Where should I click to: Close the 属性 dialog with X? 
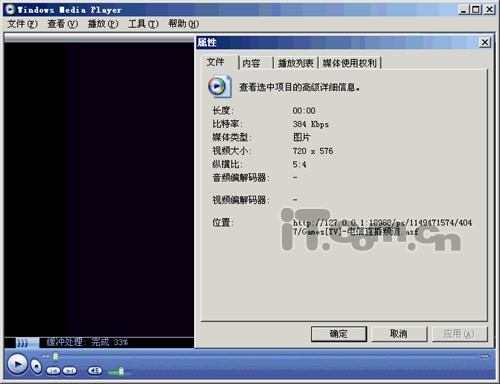485,42
